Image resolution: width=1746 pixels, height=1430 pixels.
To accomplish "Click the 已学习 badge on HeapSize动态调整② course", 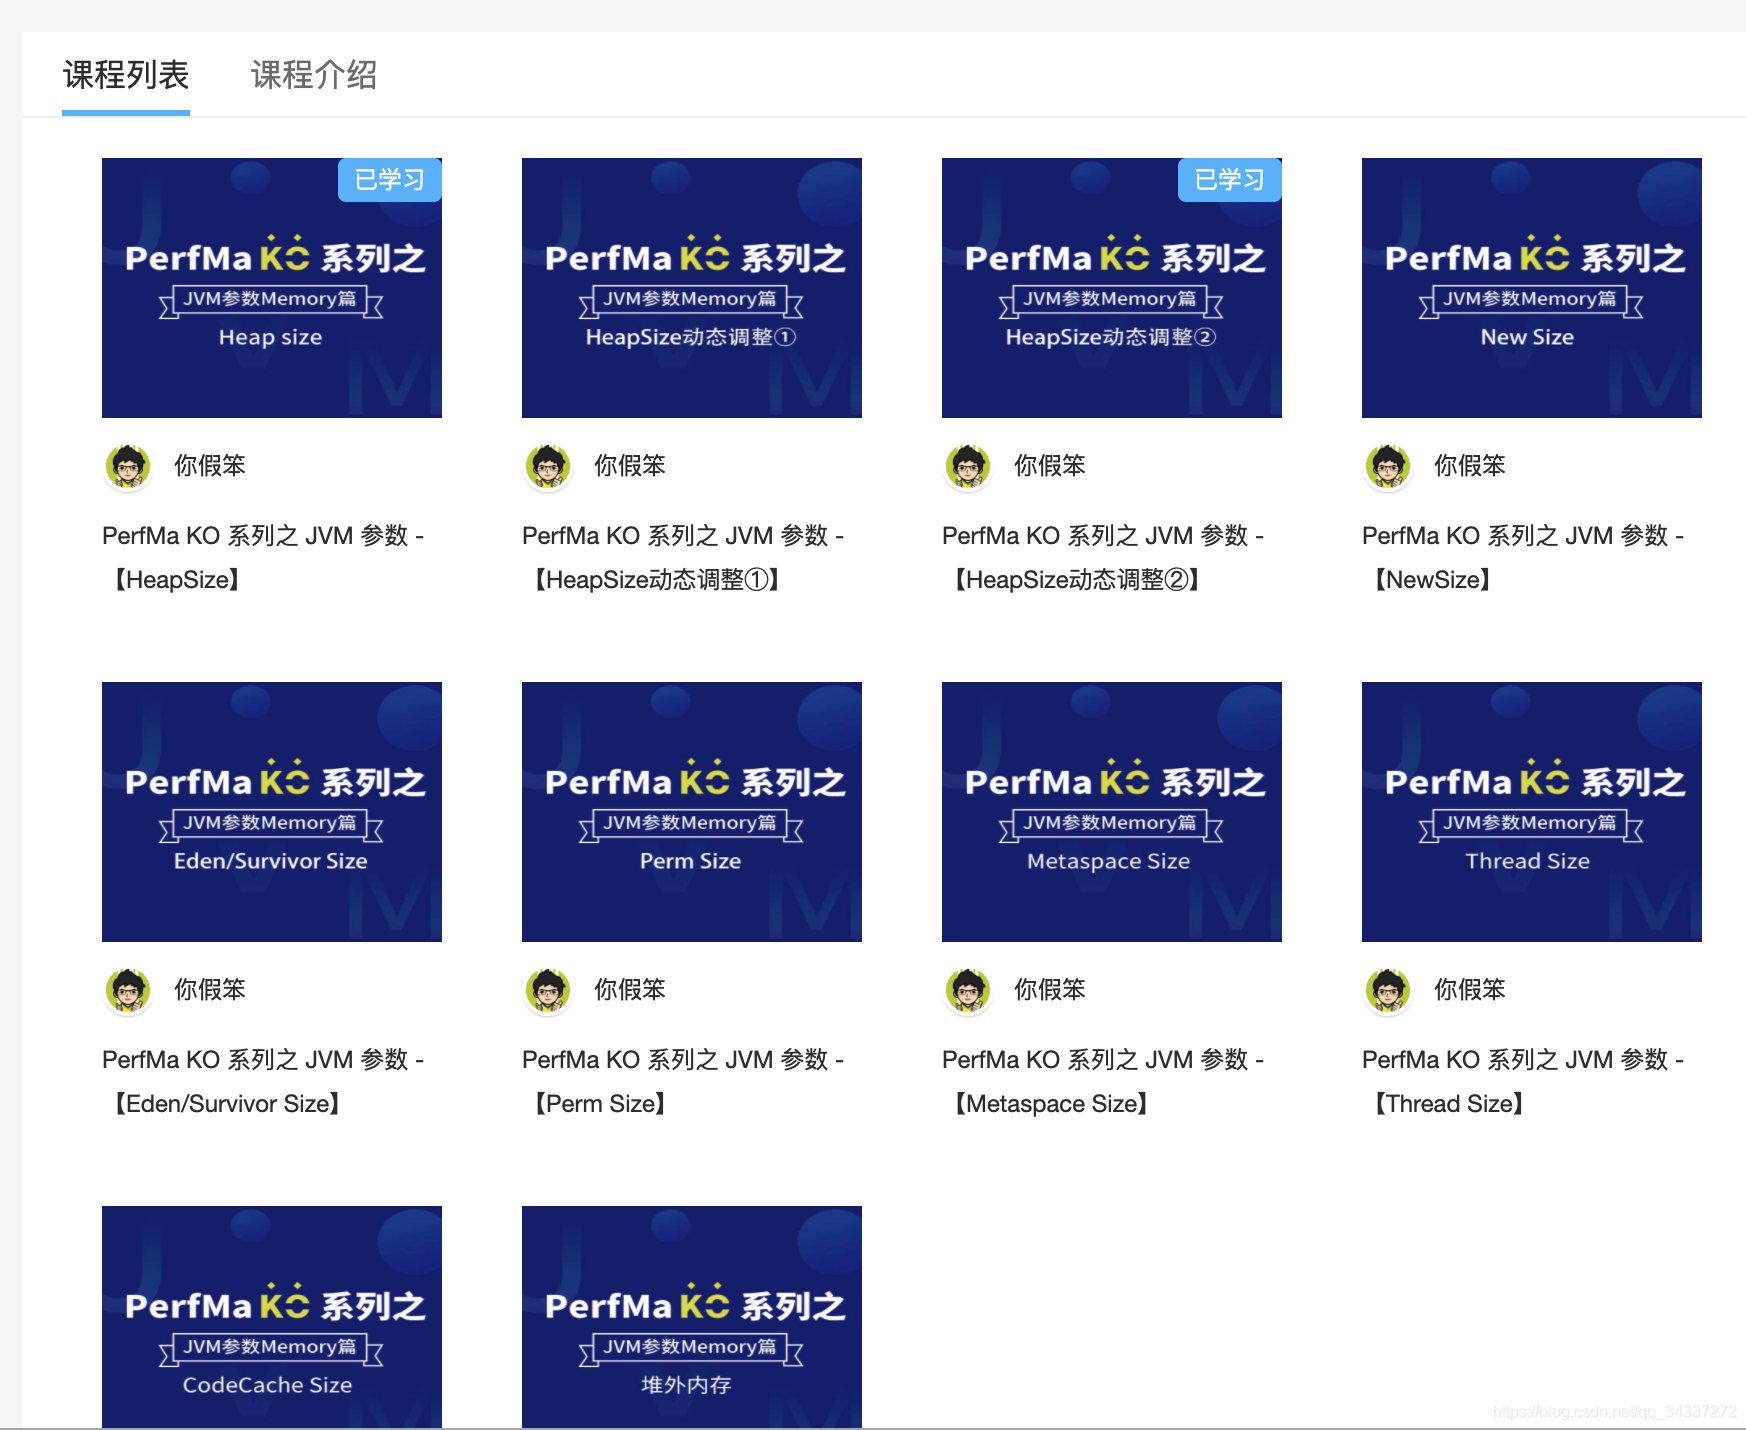I will point(1228,180).
